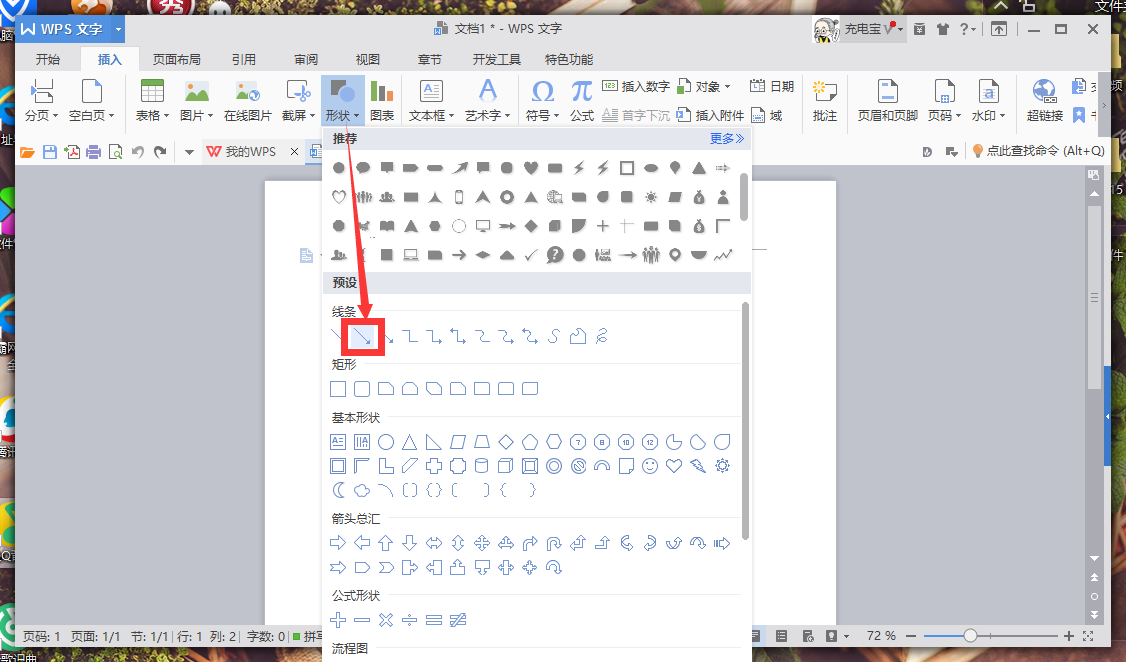Screen dimensions: 1126x662
Task: Select the right arrow in 箭头总汇
Action: point(338,543)
